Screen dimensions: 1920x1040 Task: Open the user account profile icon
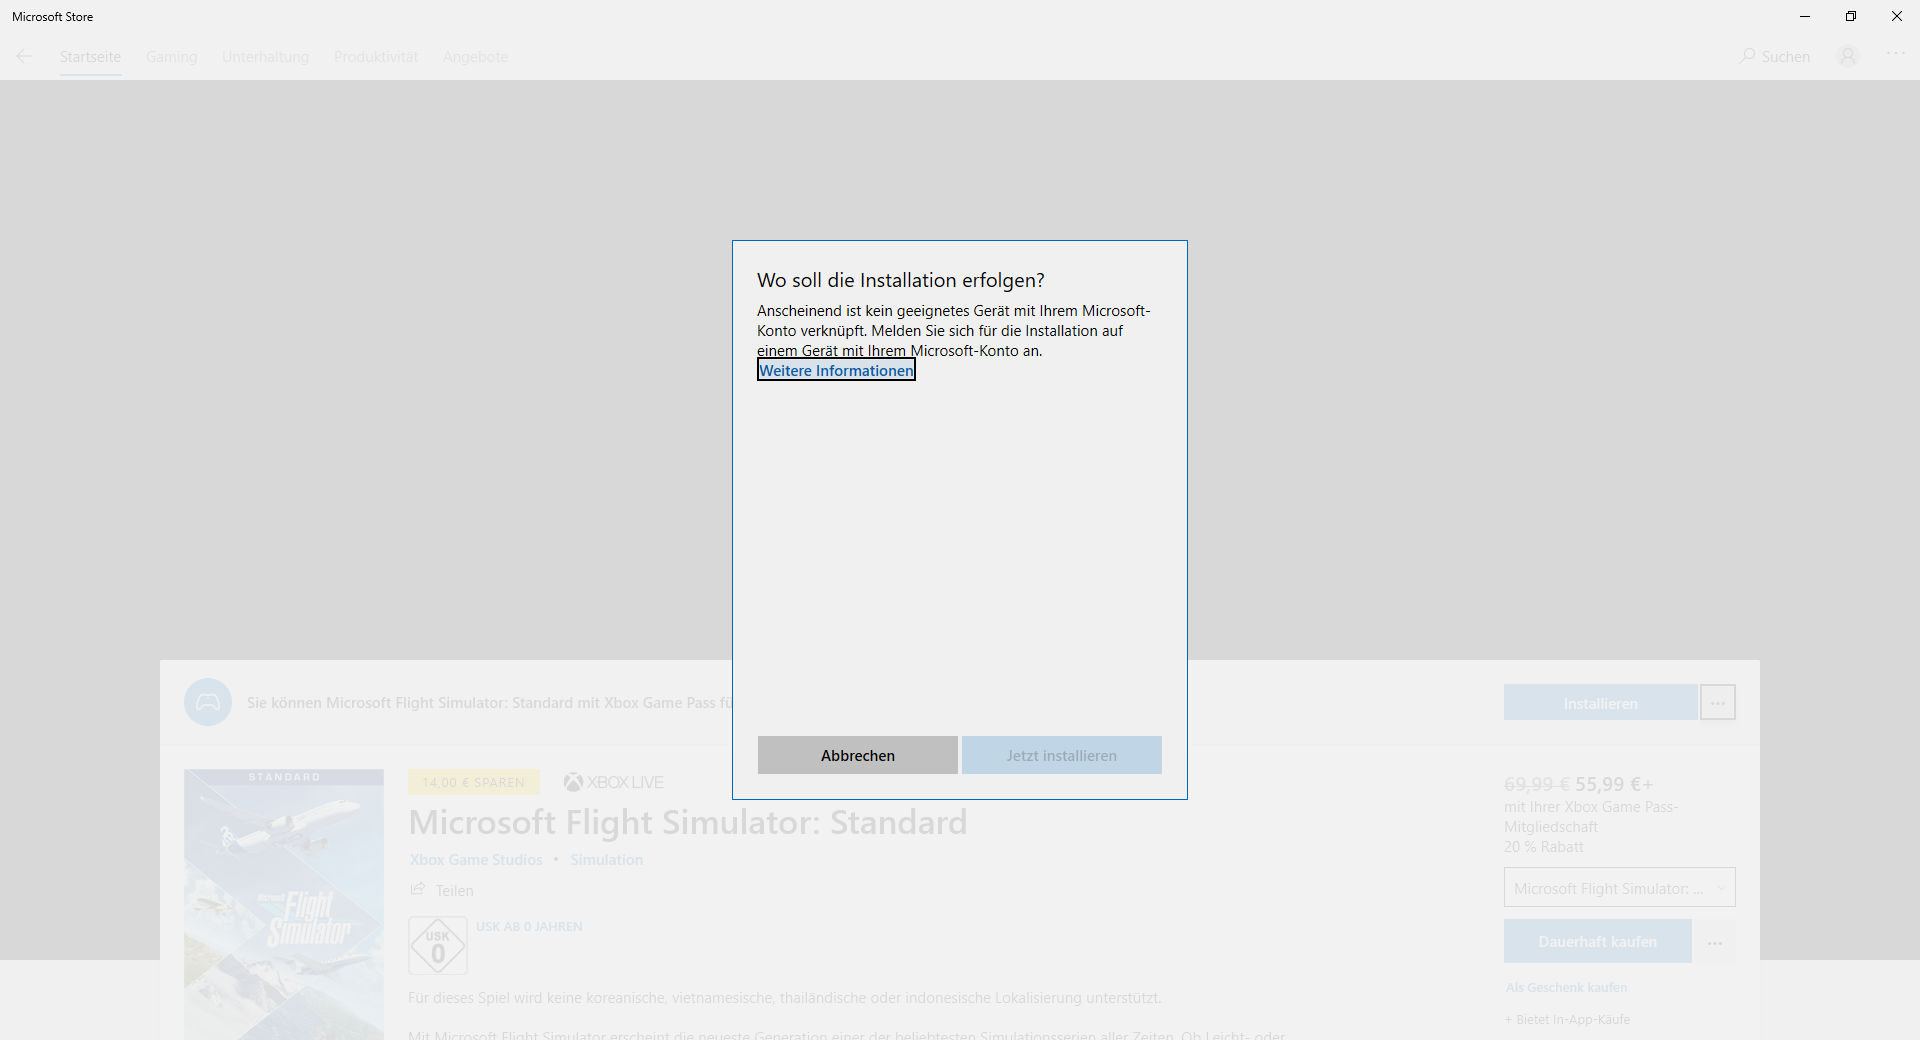pos(1848,56)
